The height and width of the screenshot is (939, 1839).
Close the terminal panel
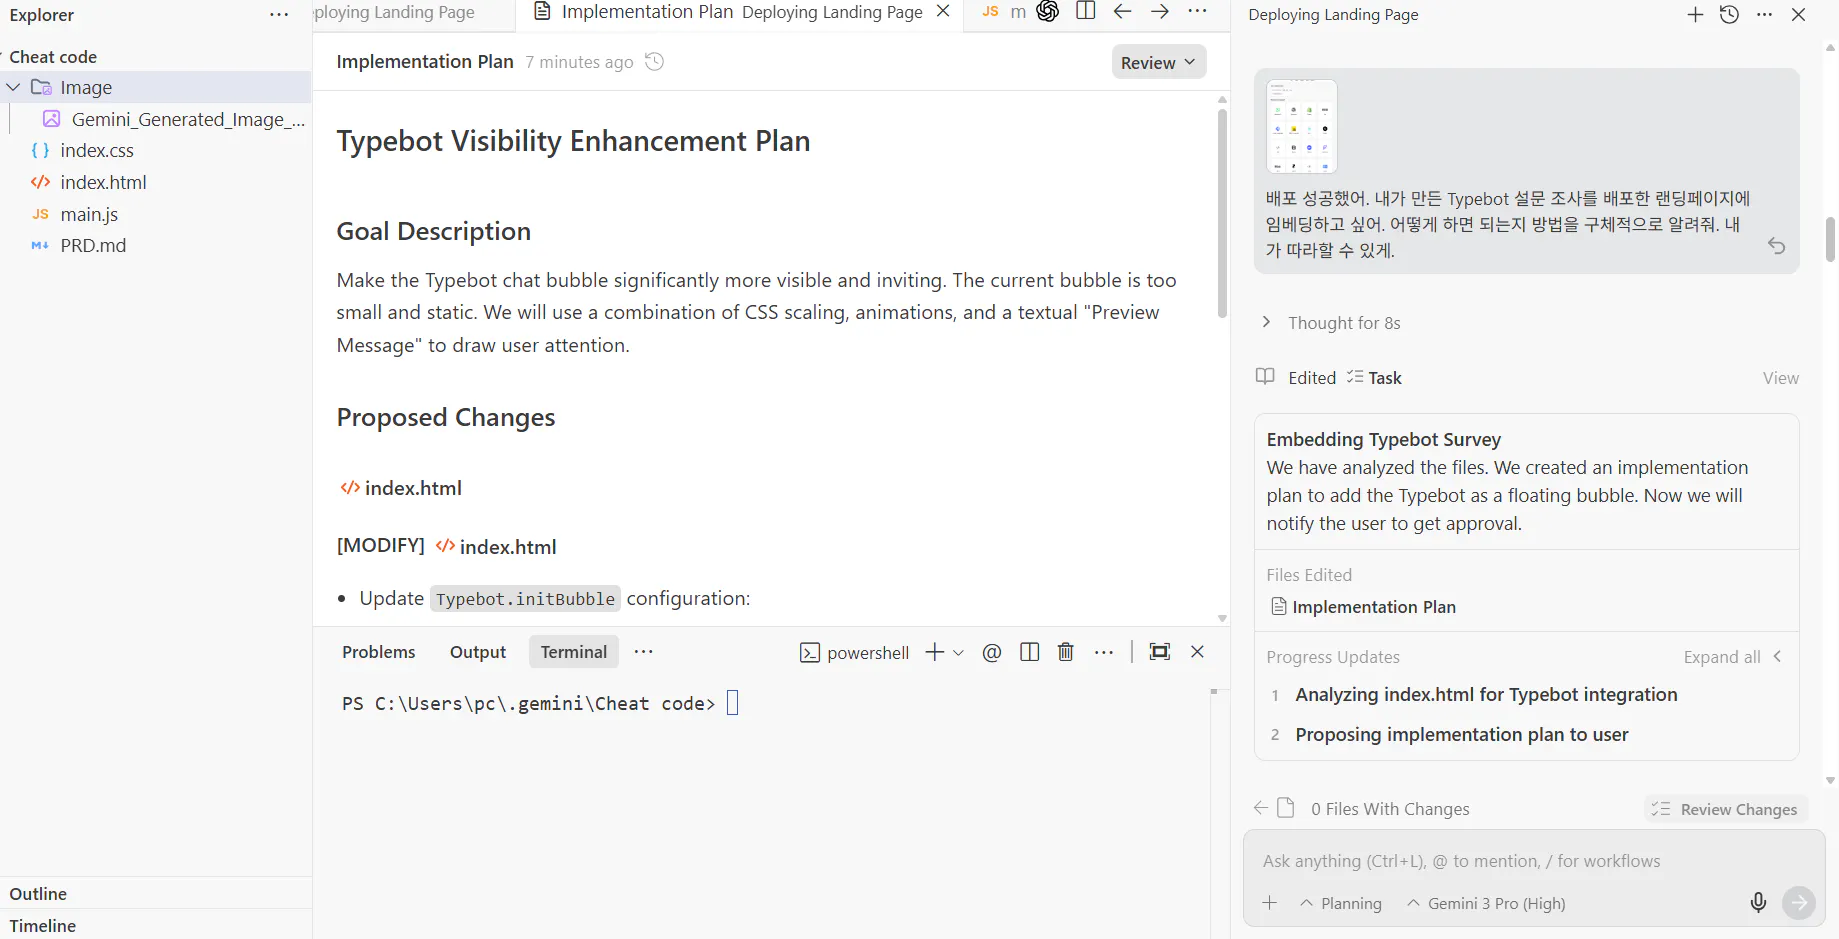1197,652
